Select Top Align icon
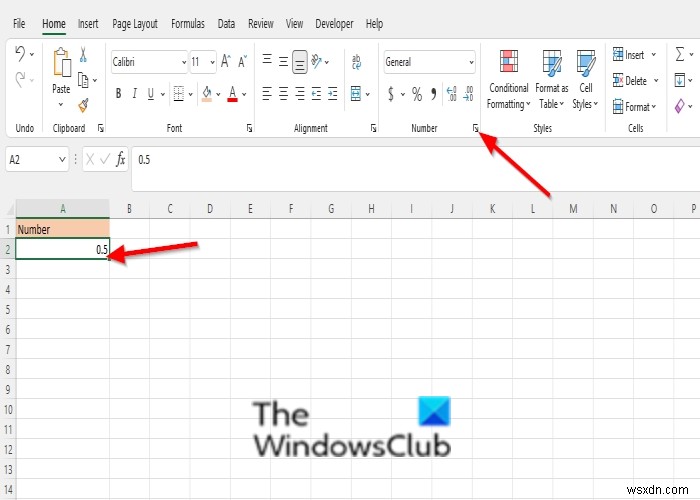 (x=267, y=60)
